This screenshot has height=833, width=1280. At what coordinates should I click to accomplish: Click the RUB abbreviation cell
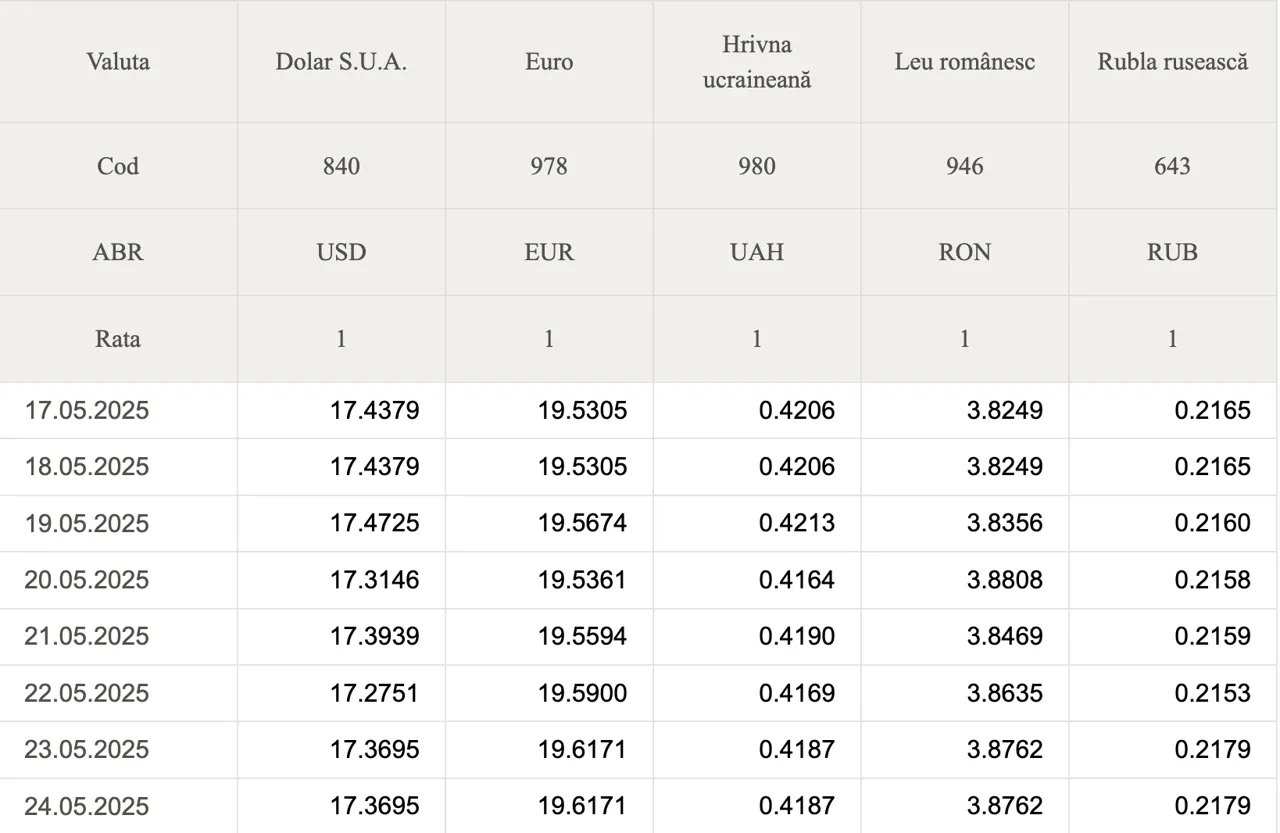1173,252
